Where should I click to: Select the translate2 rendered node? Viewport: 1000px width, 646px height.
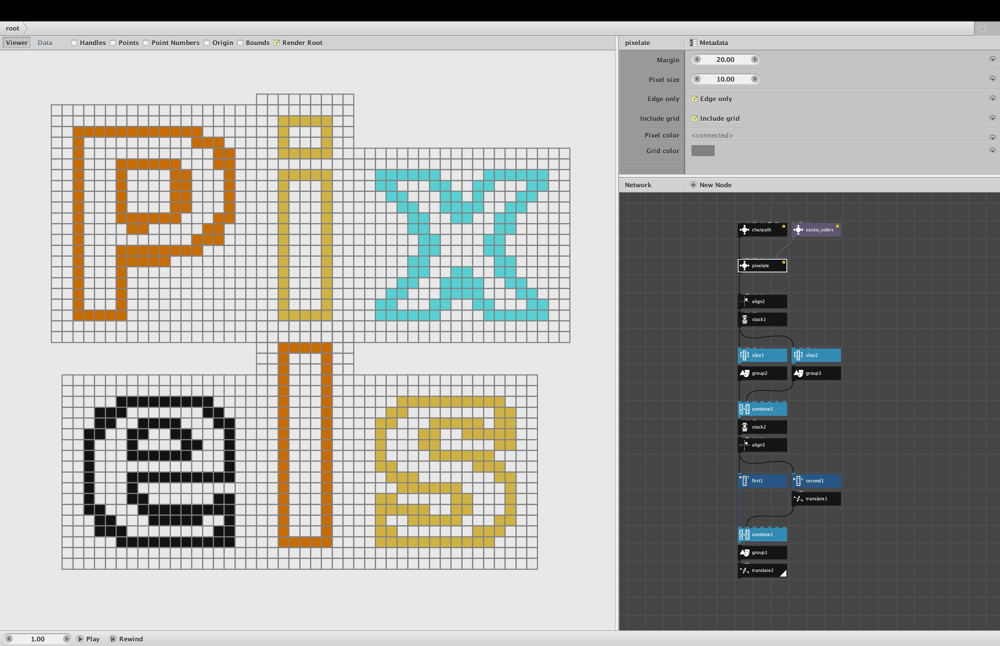click(762, 570)
